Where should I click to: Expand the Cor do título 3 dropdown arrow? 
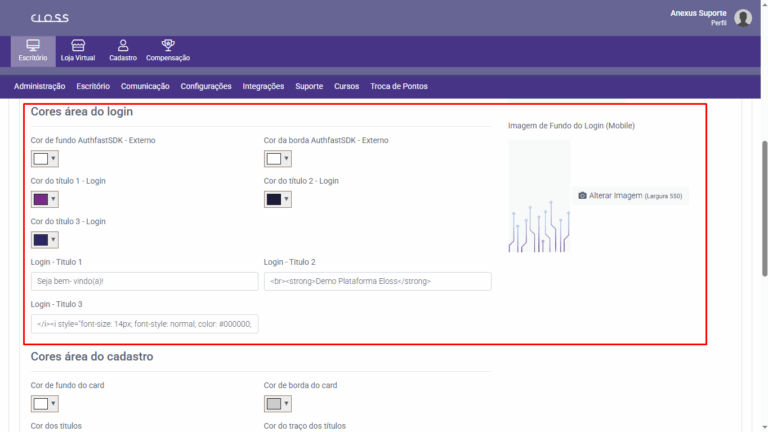(53, 240)
